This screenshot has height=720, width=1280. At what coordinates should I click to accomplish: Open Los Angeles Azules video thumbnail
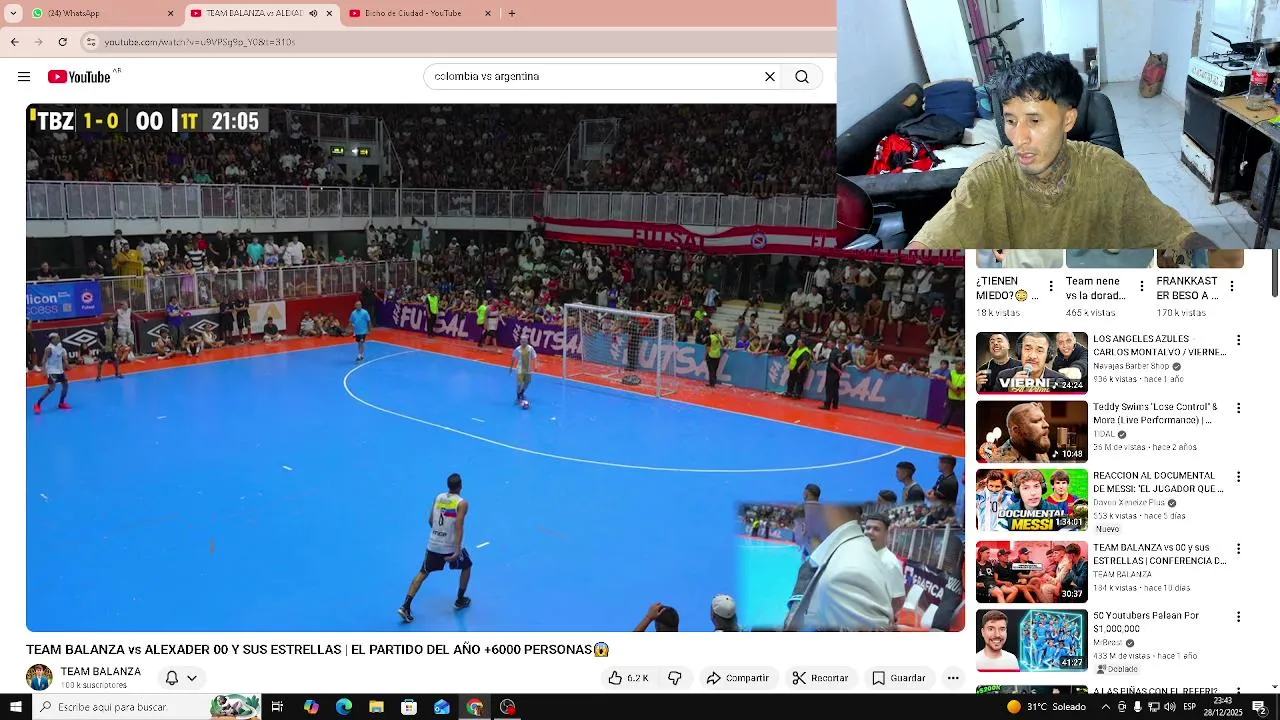click(x=1031, y=363)
